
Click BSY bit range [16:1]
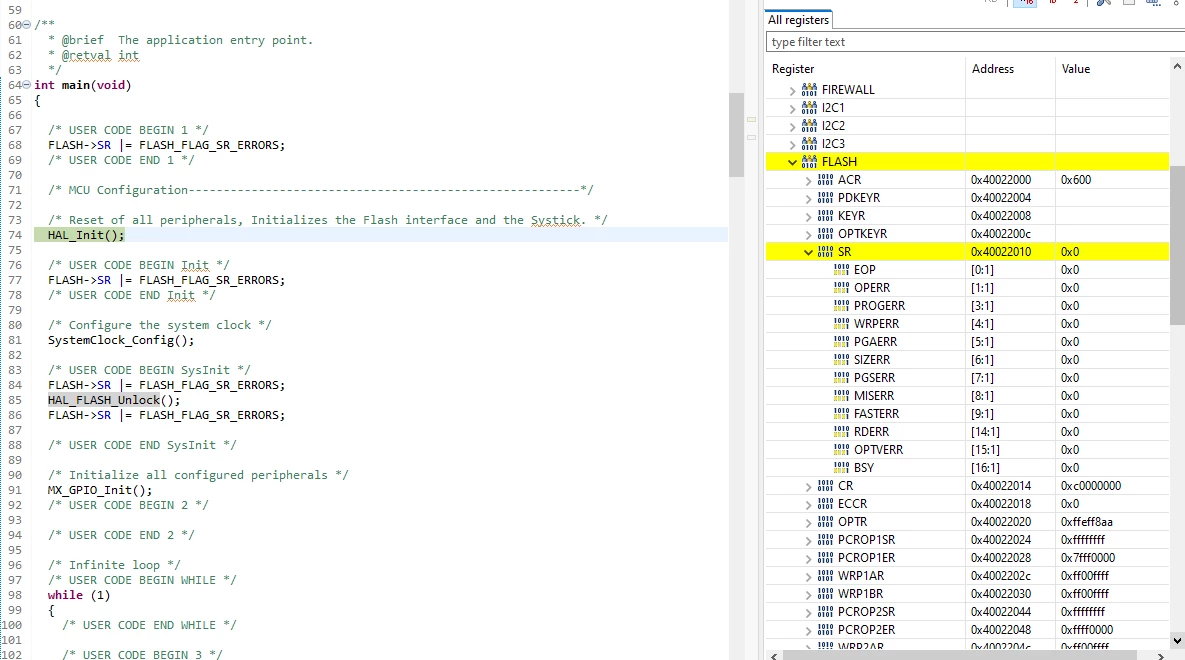point(985,467)
